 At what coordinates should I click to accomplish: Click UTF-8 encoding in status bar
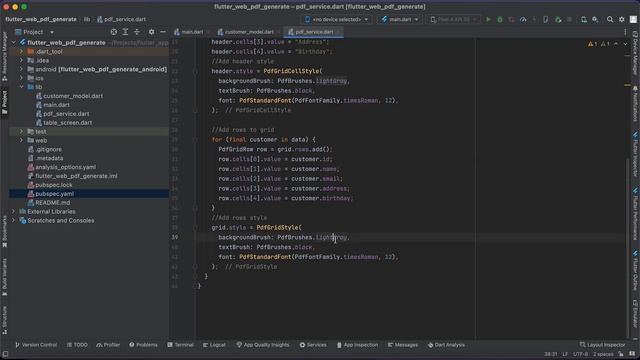pos(580,354)
